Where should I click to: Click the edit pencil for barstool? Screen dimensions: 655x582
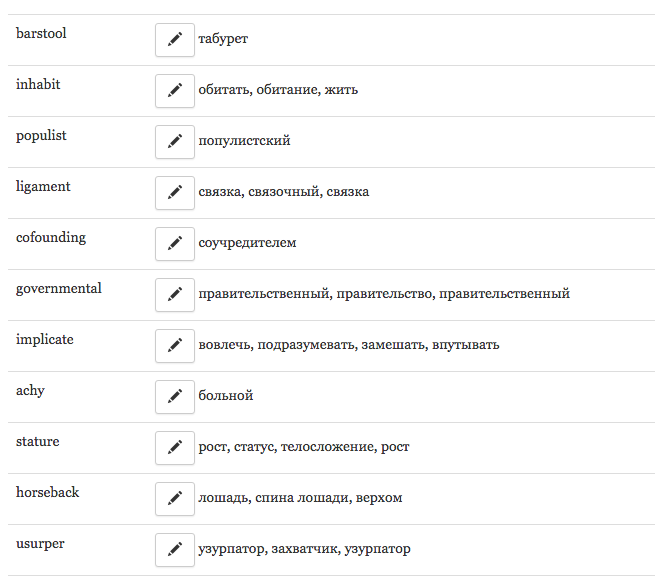tap(175, 39)
